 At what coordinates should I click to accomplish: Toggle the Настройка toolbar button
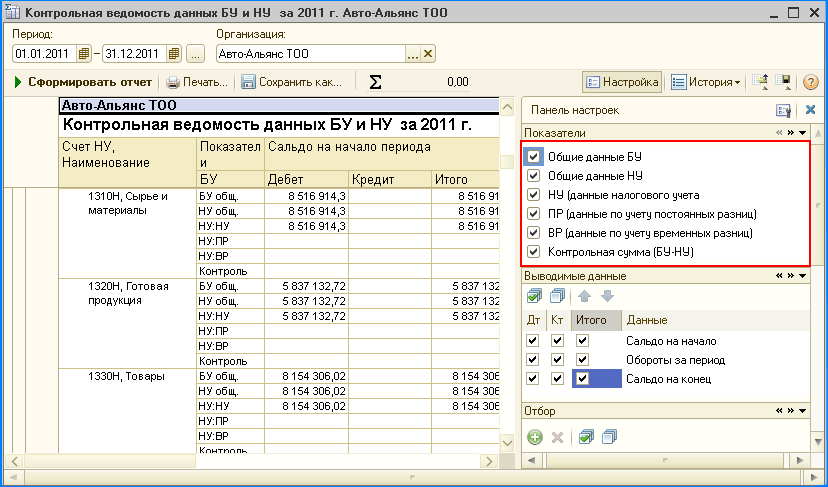pyautogui.click(x=622, y=82)
